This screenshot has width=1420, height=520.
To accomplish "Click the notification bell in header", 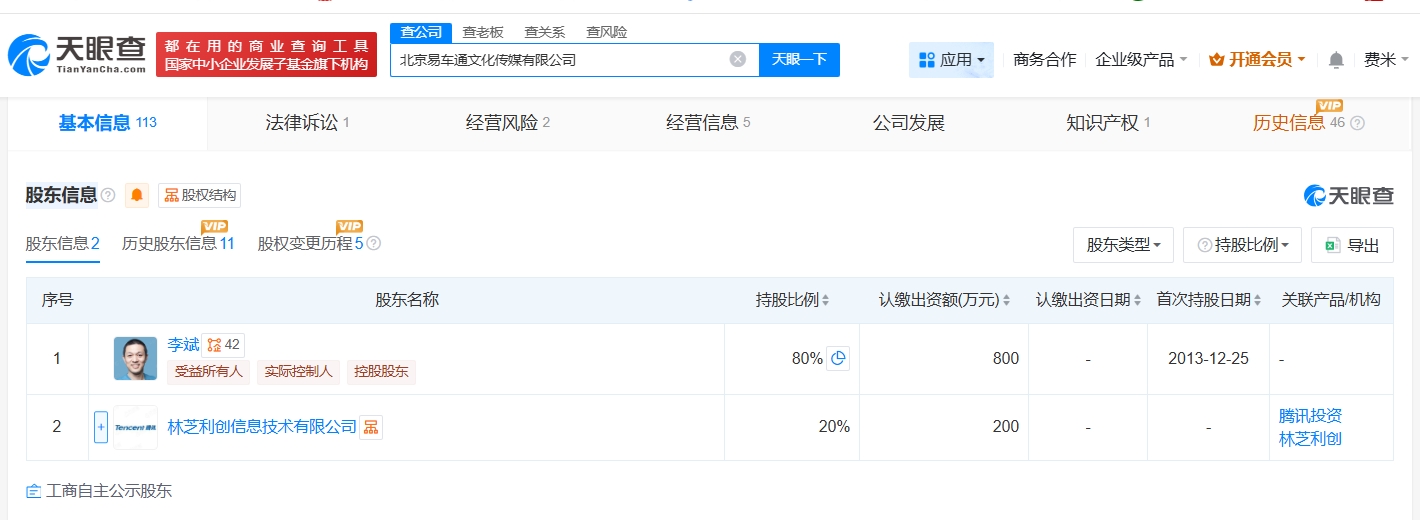I will (x=1336, y=60).
